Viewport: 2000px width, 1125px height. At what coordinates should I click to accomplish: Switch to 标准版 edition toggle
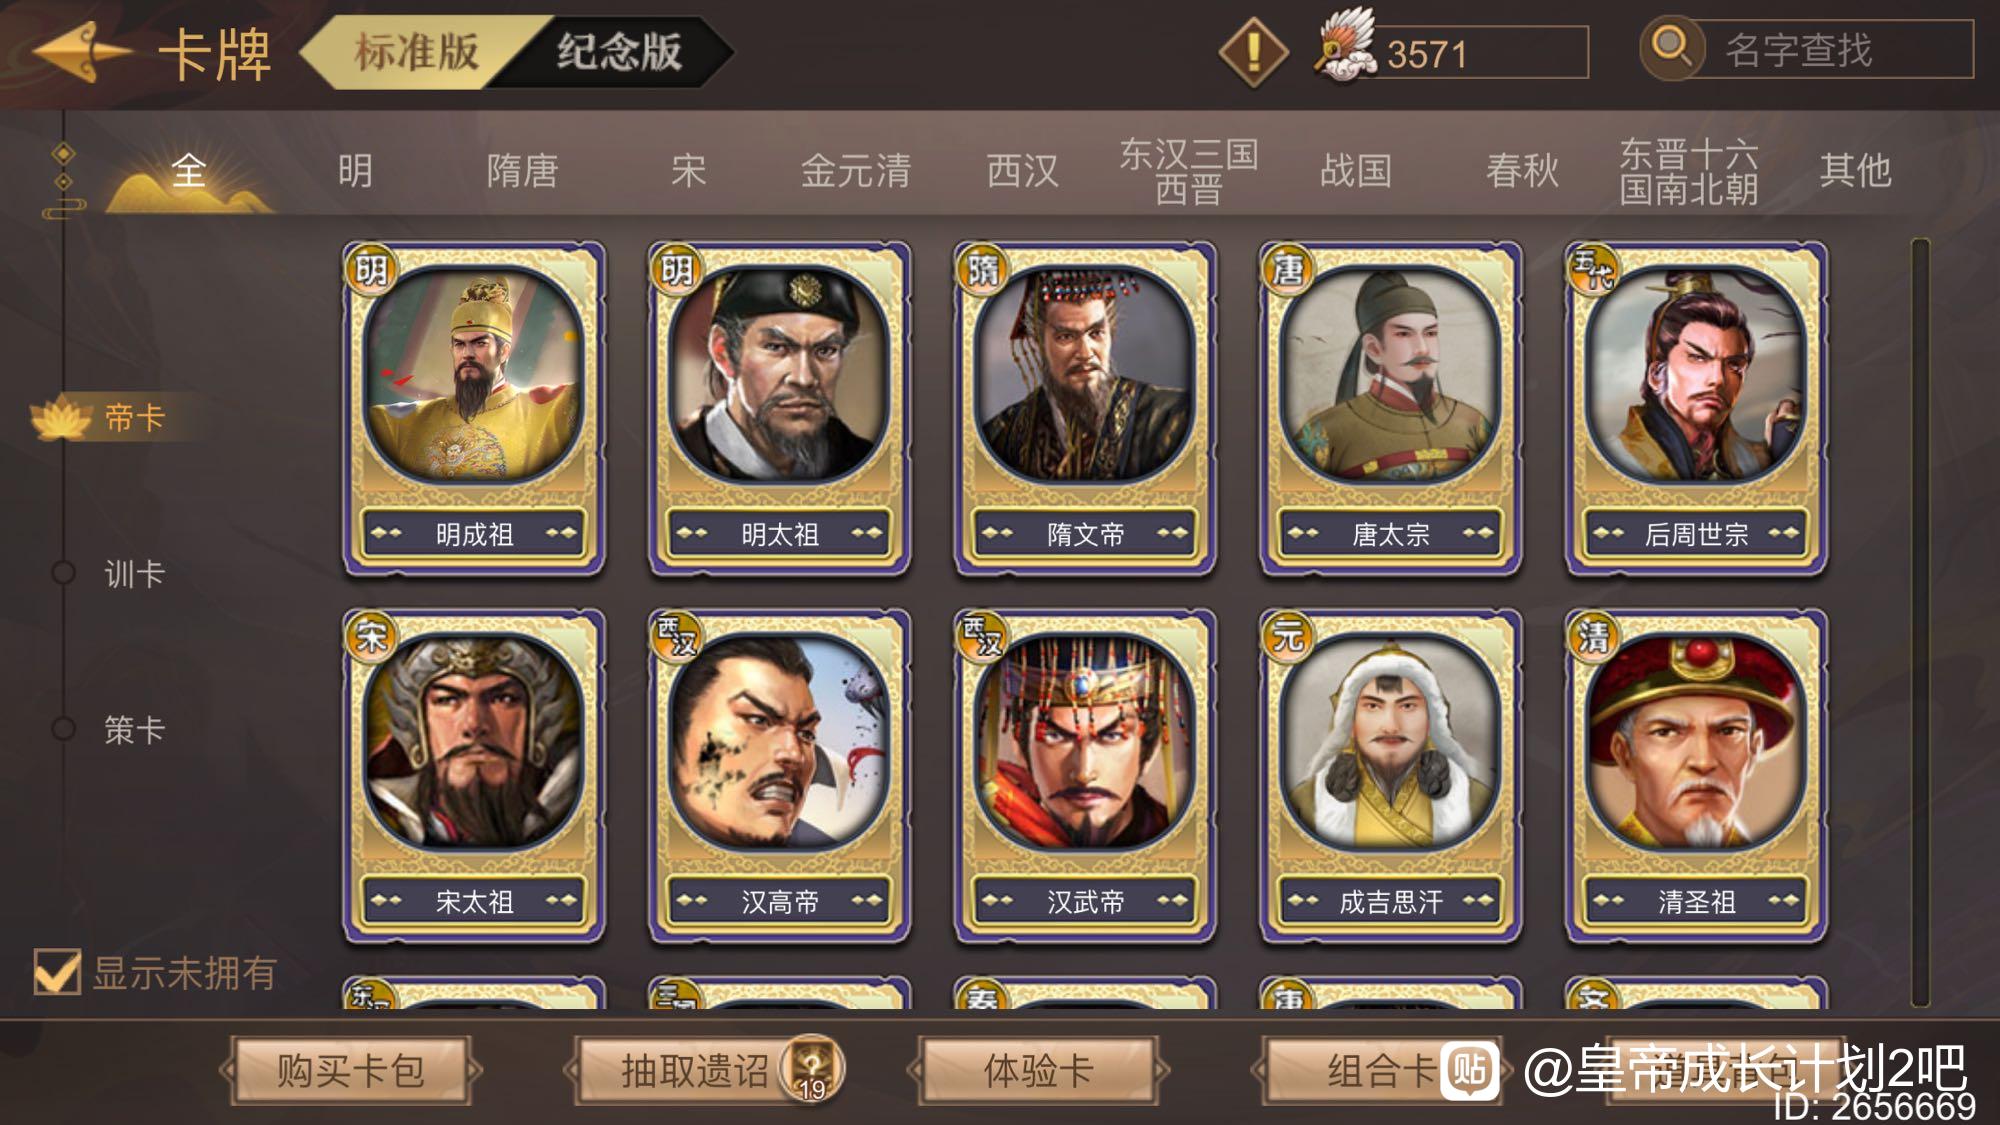tap(416, 52)
